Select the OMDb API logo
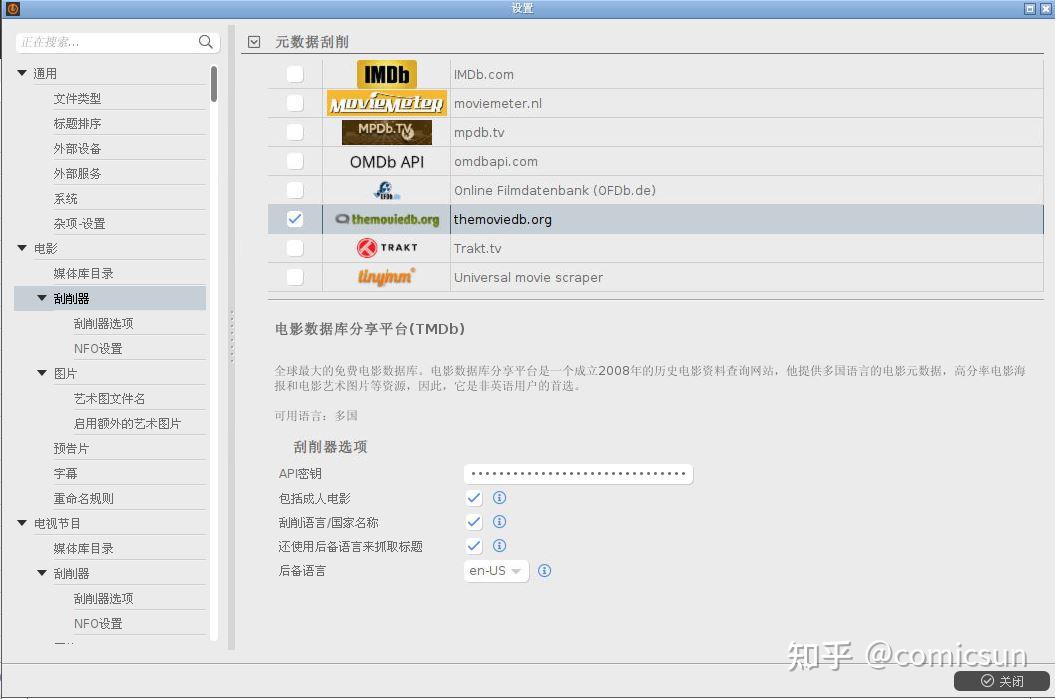This screenshot has width=1055, height=699. coord(386,161)
